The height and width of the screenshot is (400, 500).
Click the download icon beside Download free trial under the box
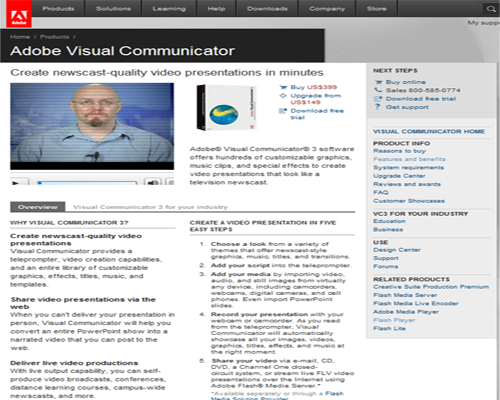point(283,111)
